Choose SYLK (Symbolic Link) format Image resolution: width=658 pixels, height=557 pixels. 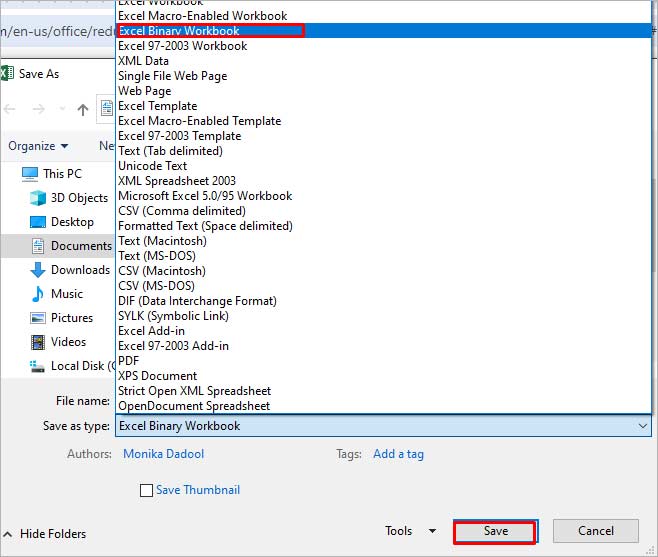click(x=384, y=316)
